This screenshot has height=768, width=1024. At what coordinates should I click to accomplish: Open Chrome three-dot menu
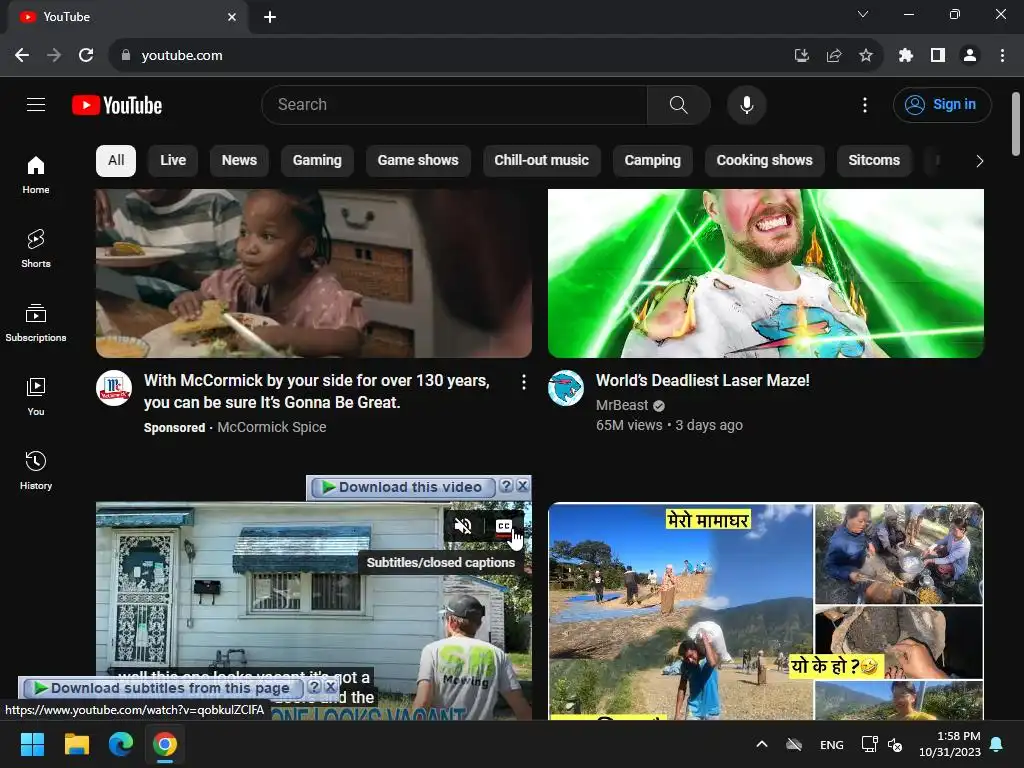(x=1002, y=56)
